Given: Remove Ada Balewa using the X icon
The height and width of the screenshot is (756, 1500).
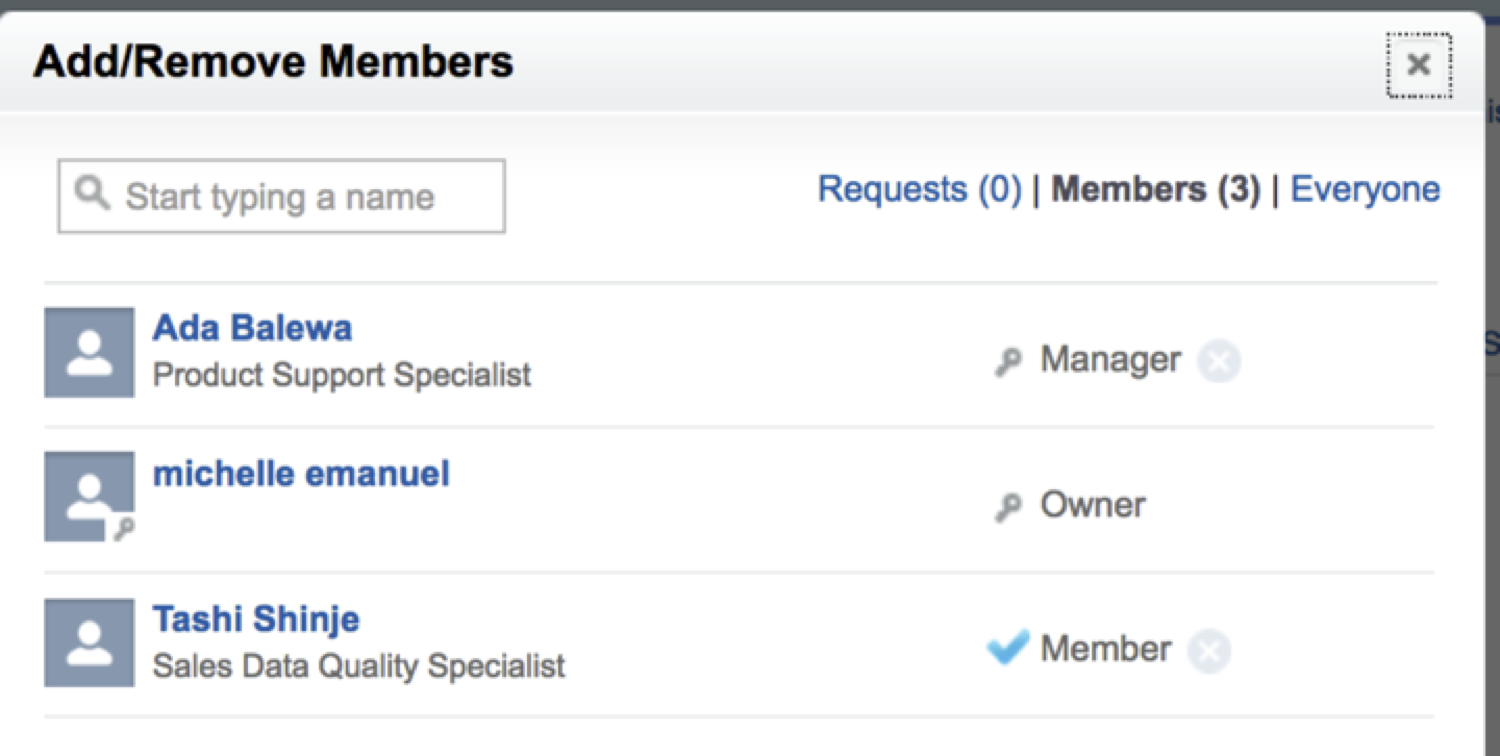Looking at the screenshot, I should pos(1219,361).
